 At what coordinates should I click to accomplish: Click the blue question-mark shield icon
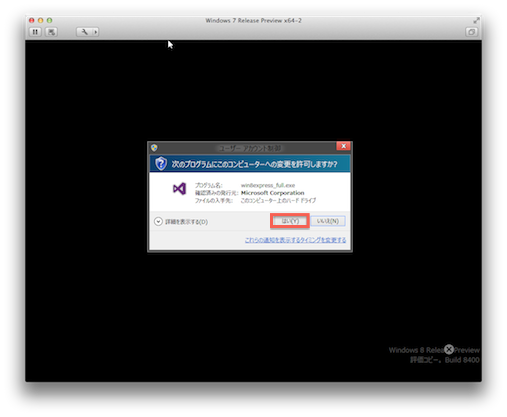click(161, 164)
